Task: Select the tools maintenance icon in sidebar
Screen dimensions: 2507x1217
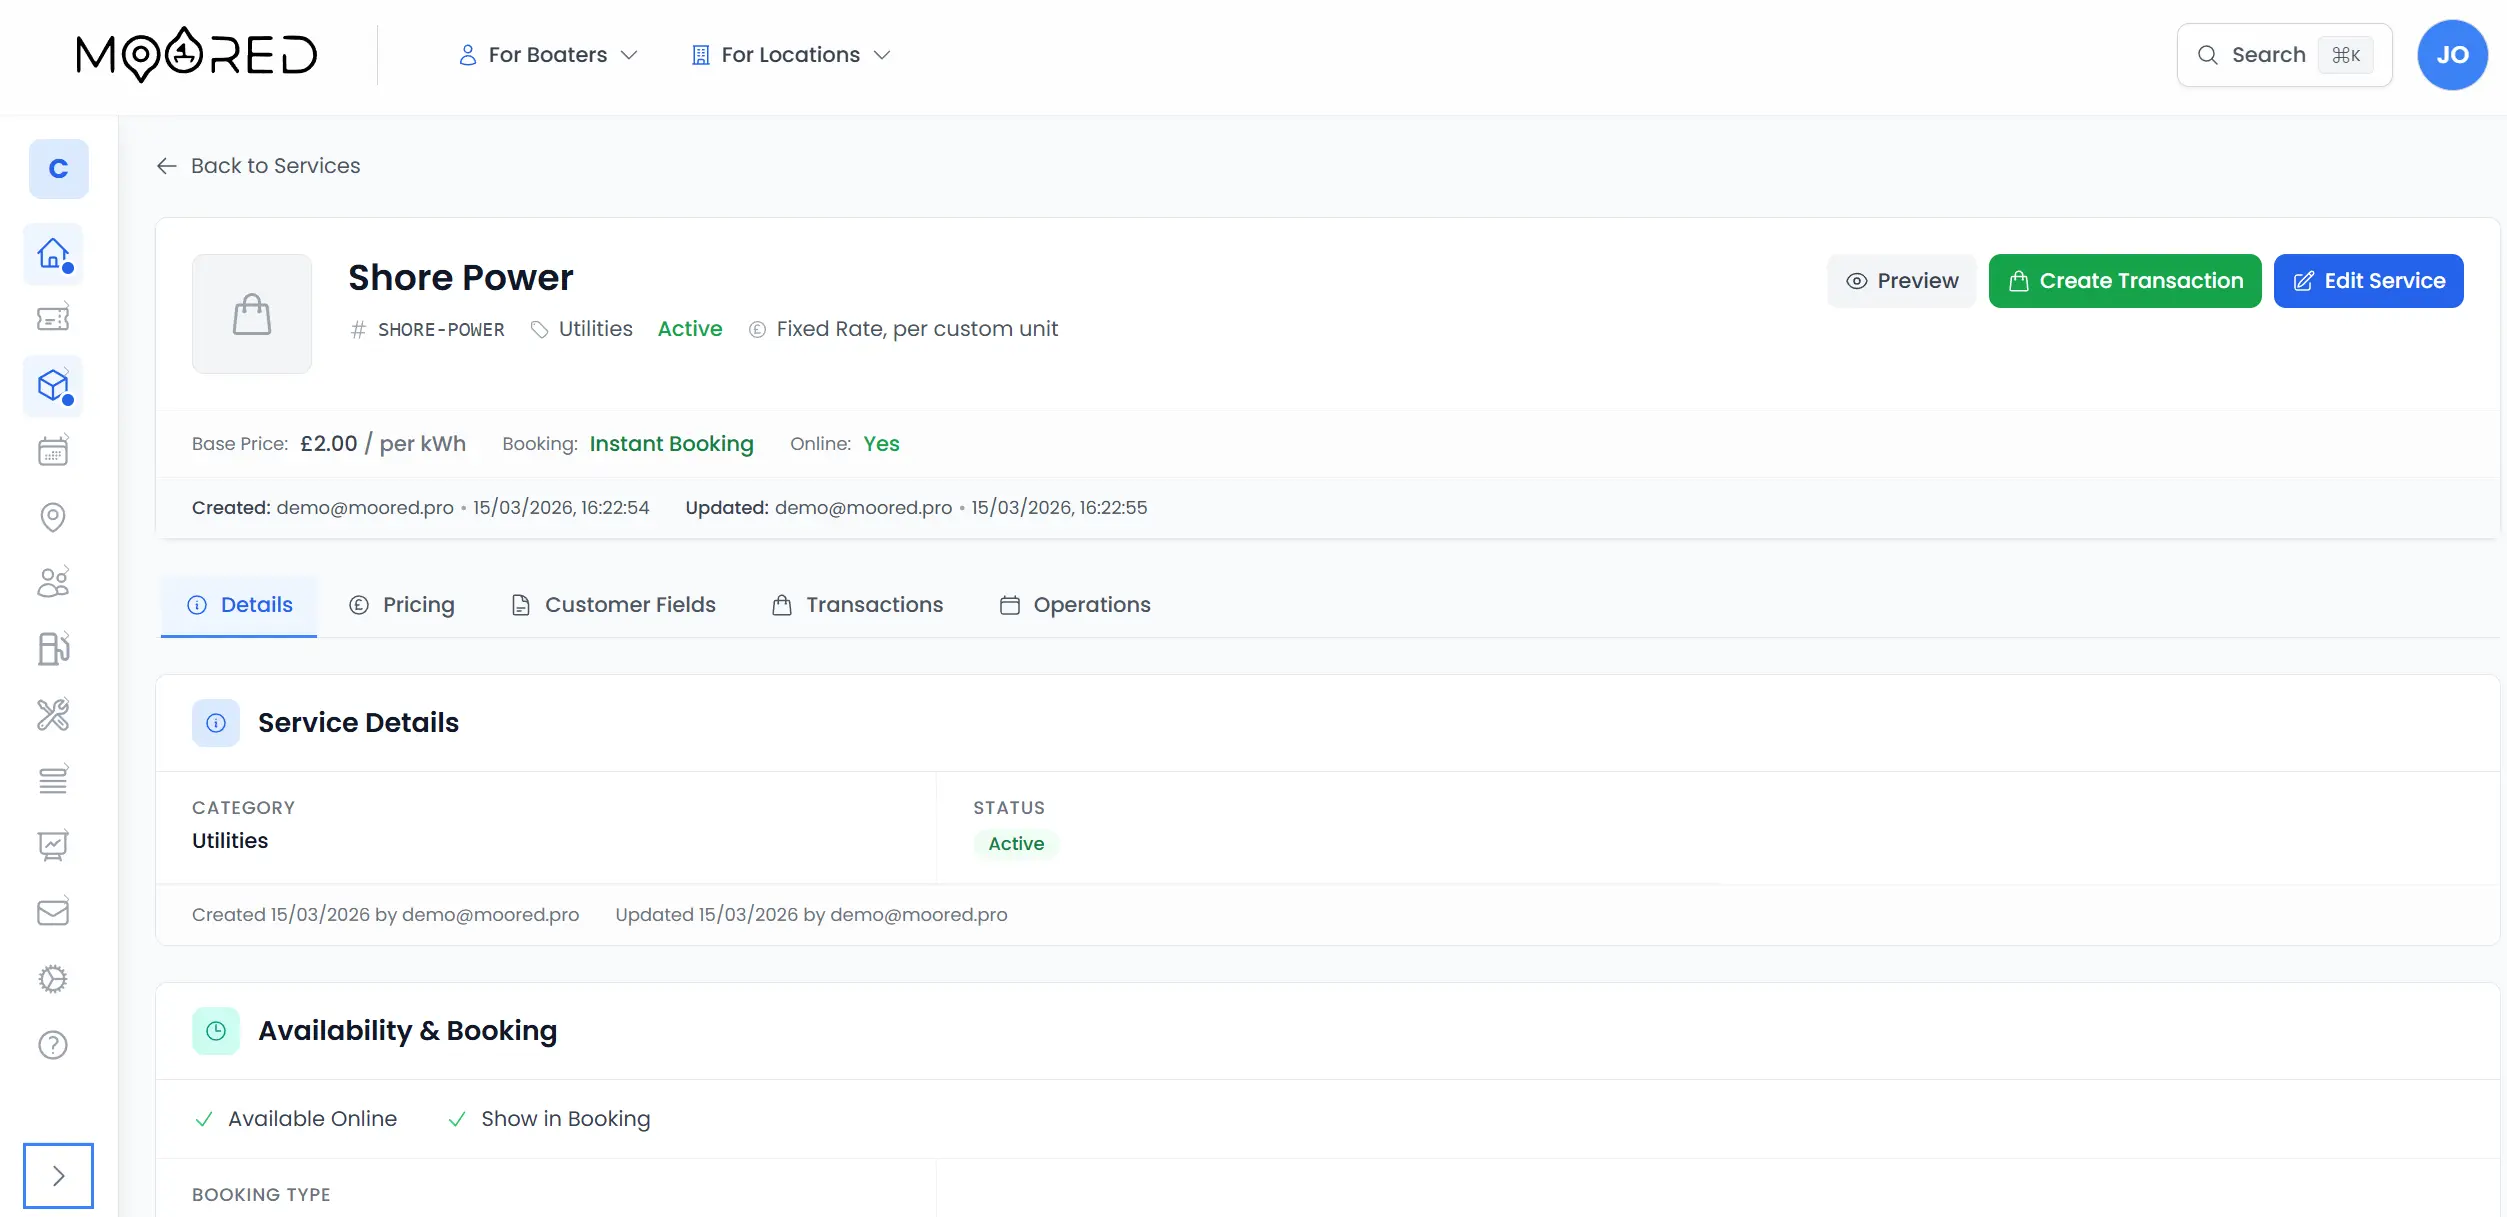Action: pos(52,715)
